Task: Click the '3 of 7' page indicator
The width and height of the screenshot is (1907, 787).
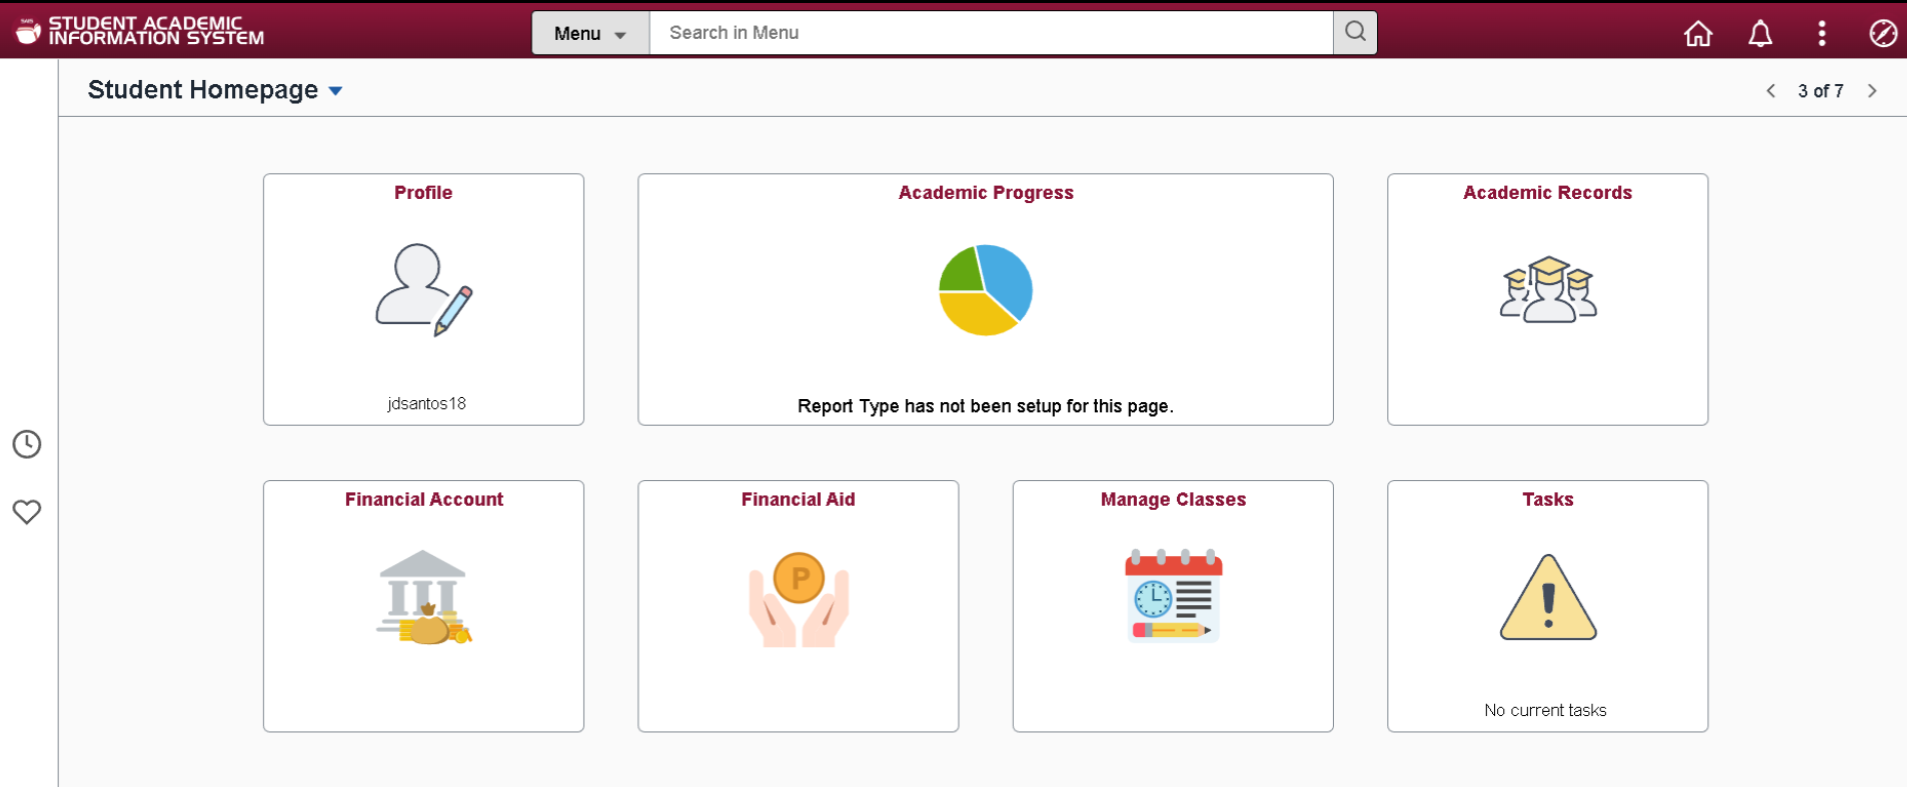Action: (x=1820, y=91)
